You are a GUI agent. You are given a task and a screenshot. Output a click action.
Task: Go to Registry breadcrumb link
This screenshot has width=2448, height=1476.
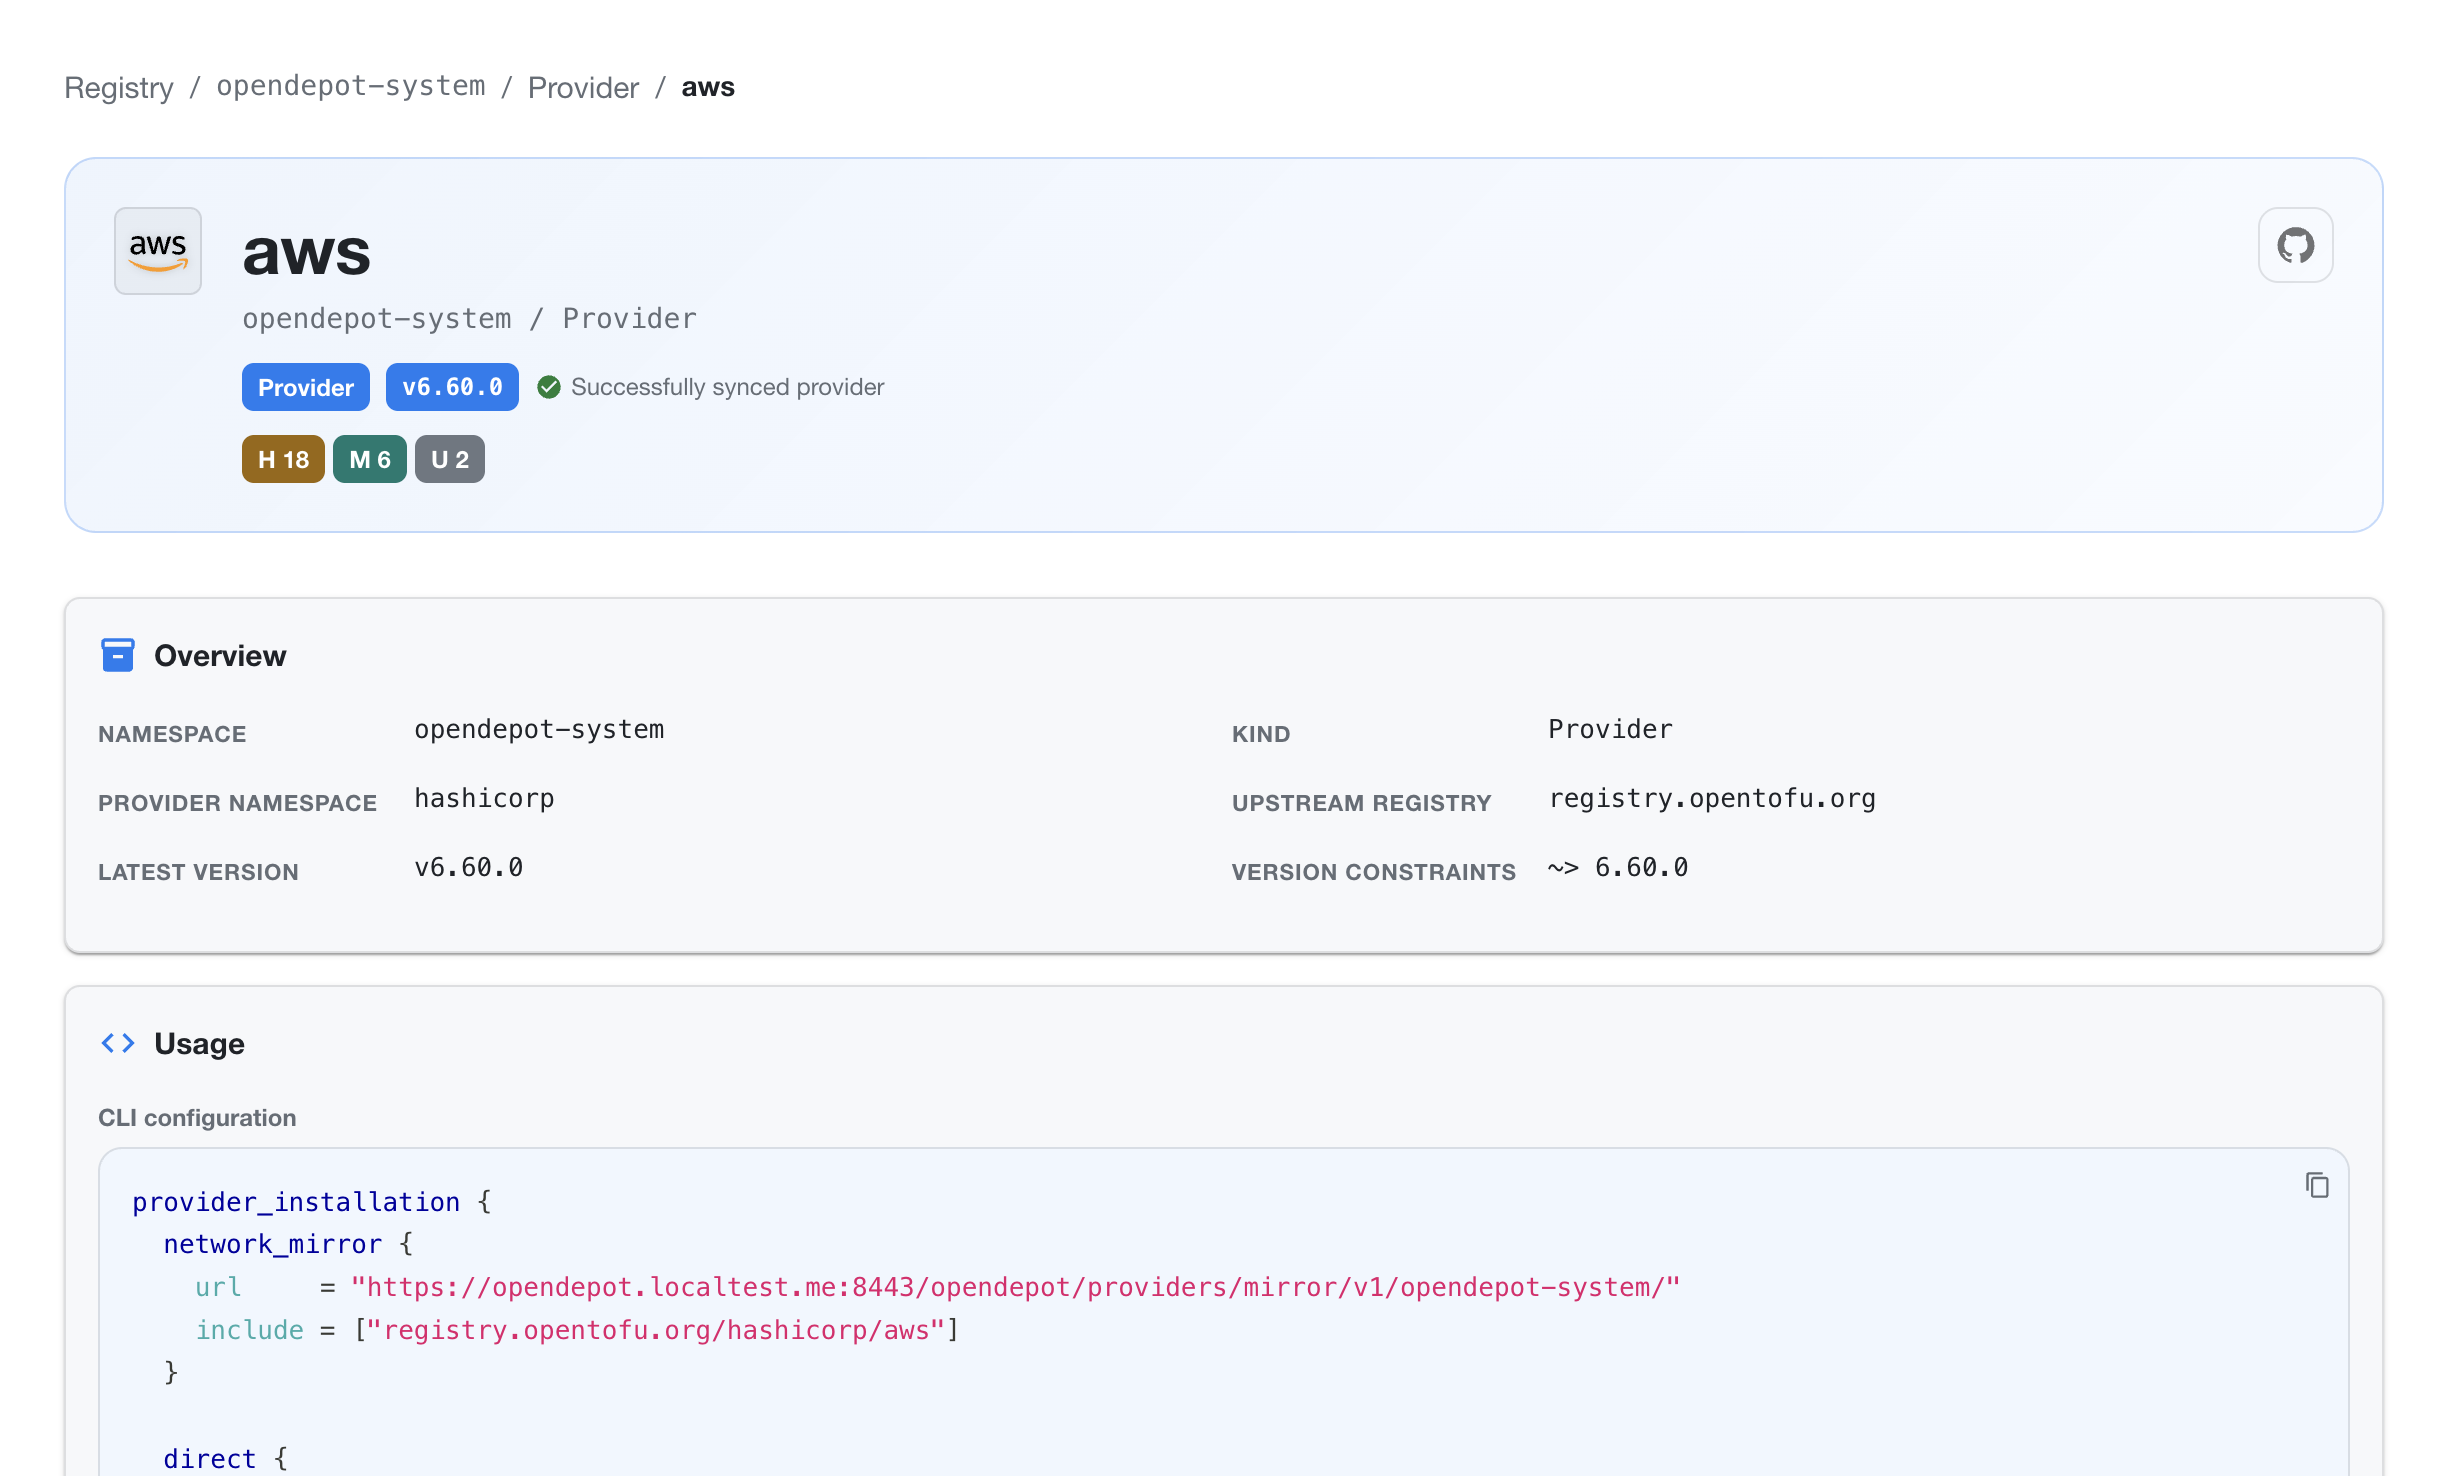(x=119, y=88)
